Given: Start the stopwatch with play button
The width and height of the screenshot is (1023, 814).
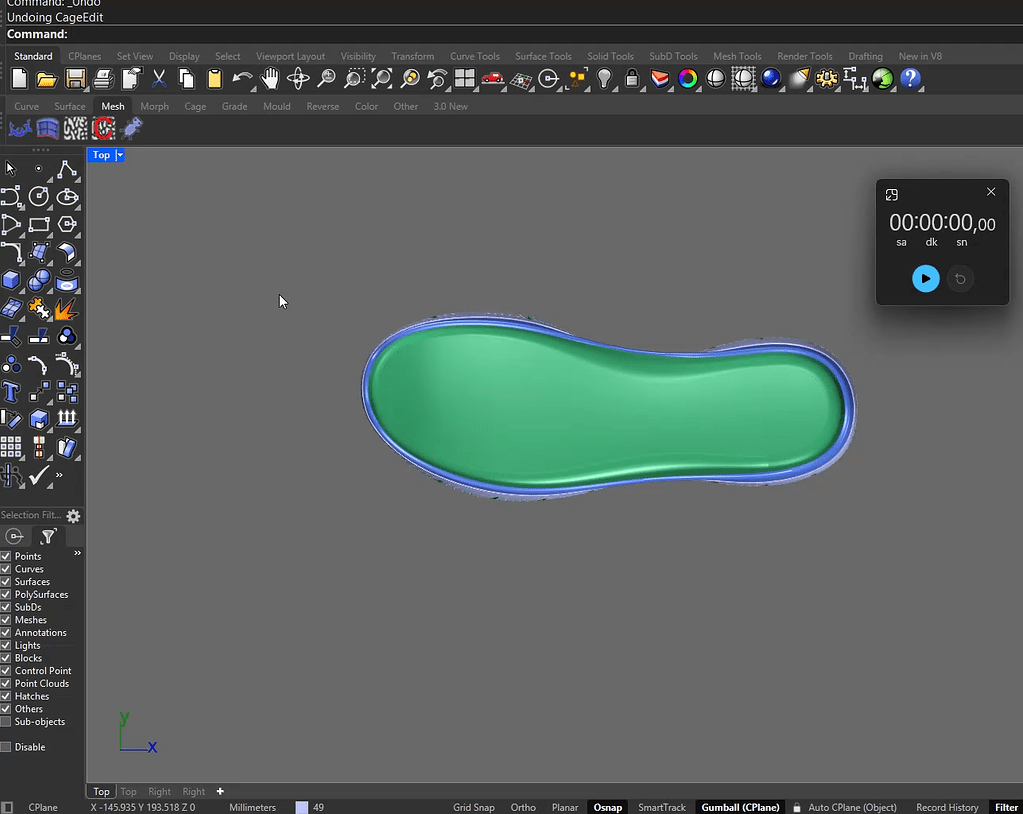Looking at the screenshot, I should (x=925, y=279).
